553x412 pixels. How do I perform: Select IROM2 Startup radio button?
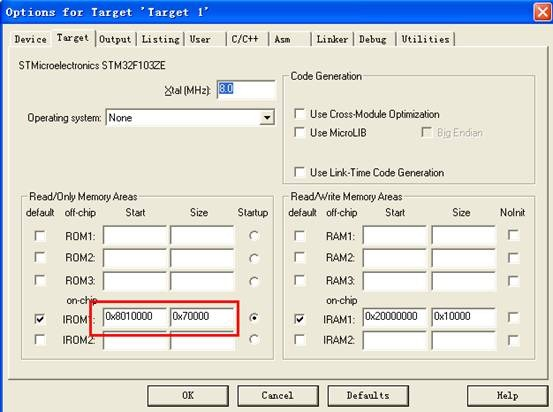coord(254,339)
